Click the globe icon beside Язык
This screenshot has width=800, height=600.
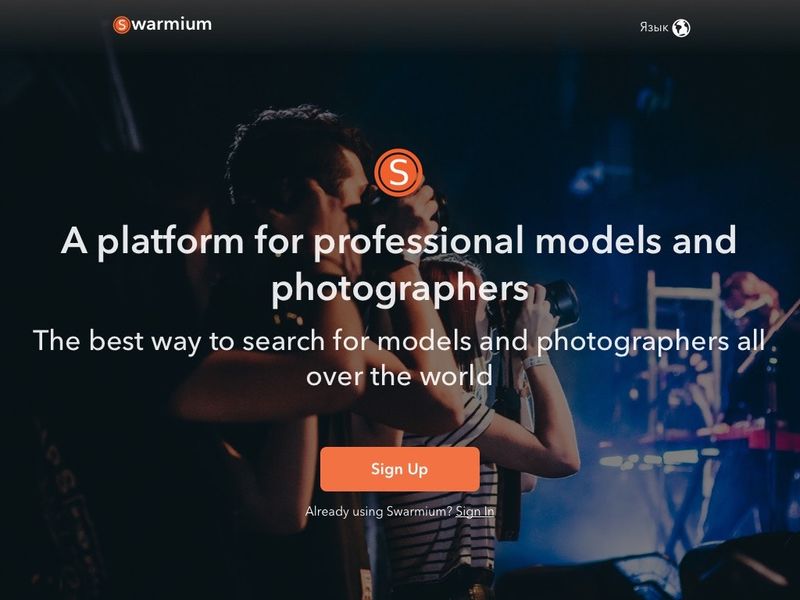681,28
